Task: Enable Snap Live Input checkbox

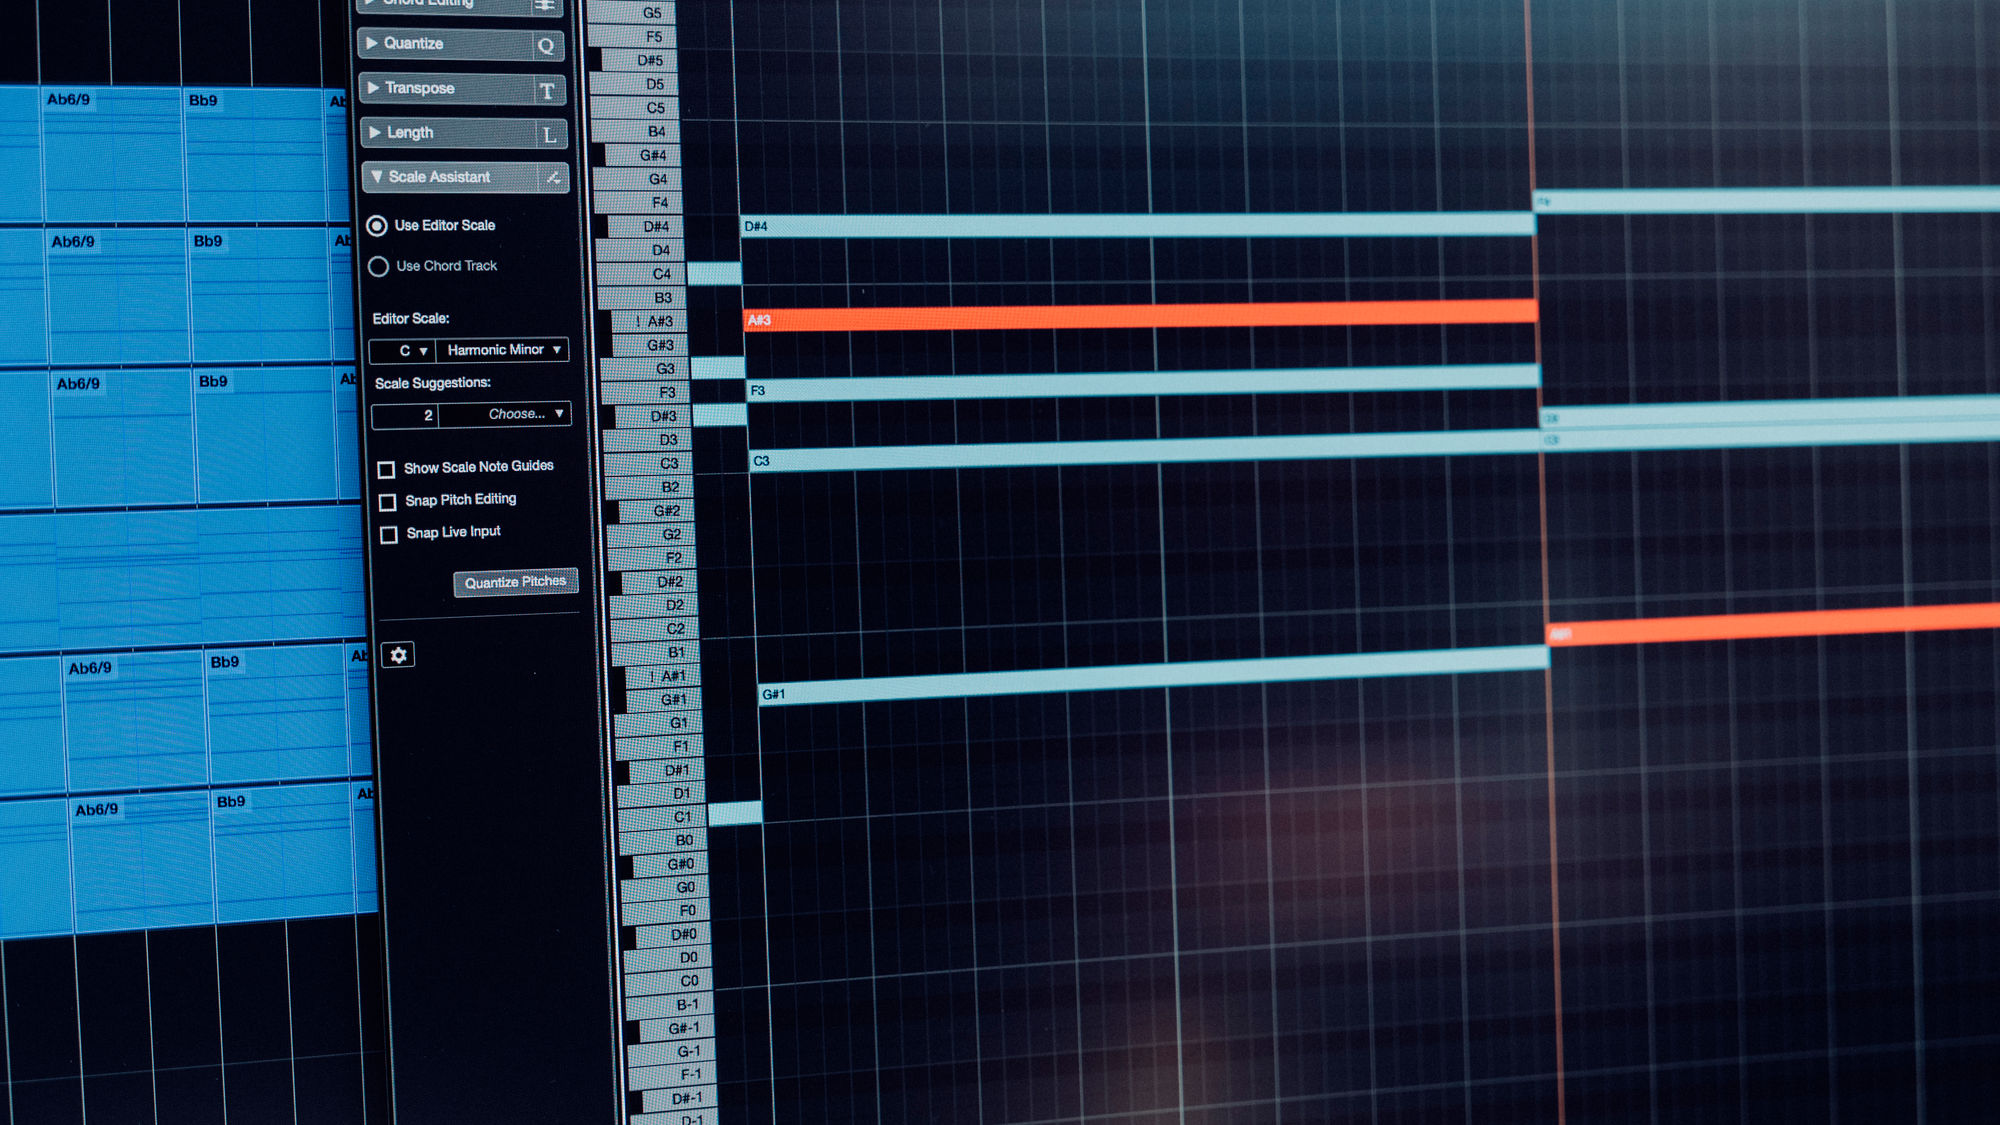Action: 389,535
